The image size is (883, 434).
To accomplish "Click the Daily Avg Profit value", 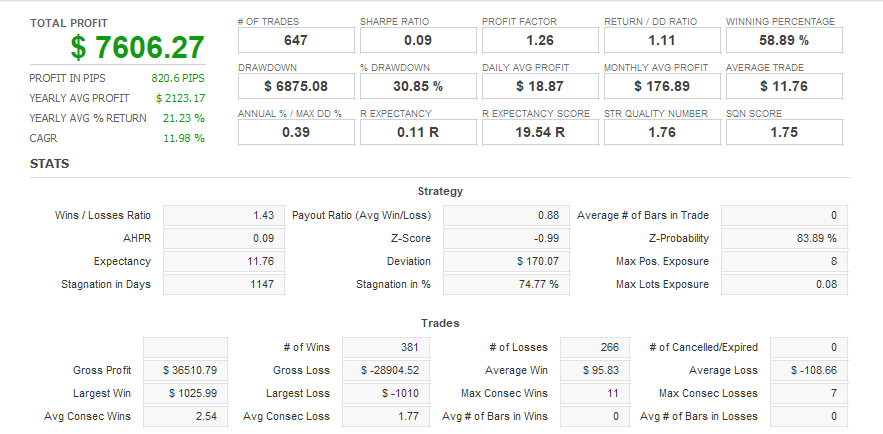I will point(540,86).
